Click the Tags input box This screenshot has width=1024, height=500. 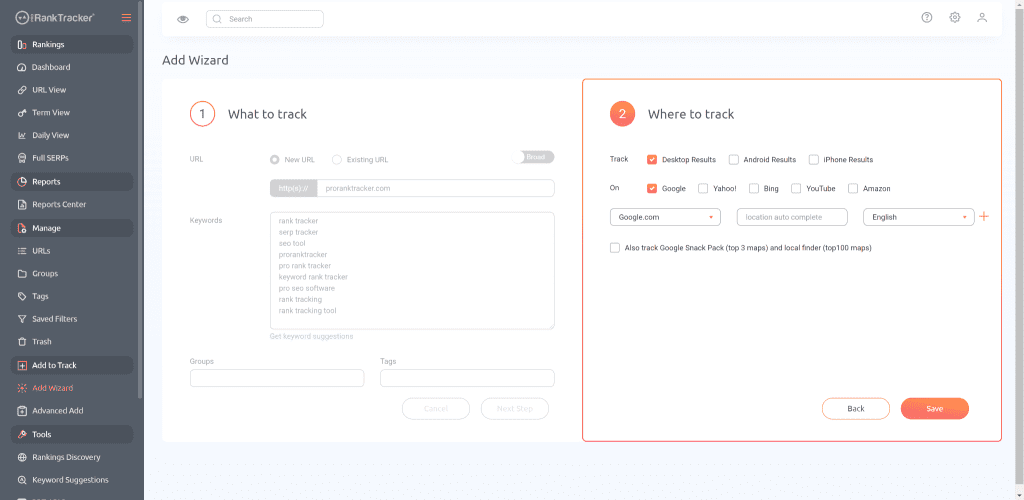pyautogui.click(x=467, y=378)
